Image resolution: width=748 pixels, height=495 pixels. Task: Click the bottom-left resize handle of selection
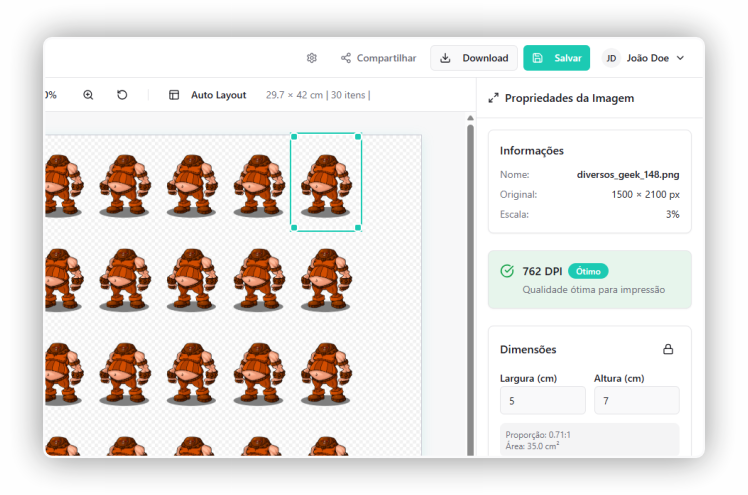(293, 228)
